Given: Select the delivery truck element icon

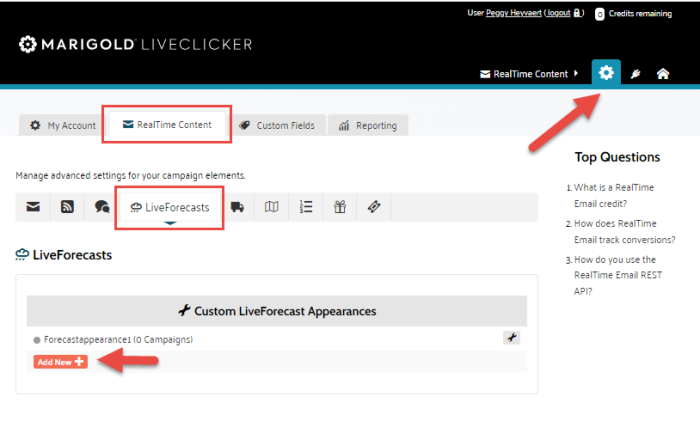Looking at the screenshot, I should coord(237,207).
